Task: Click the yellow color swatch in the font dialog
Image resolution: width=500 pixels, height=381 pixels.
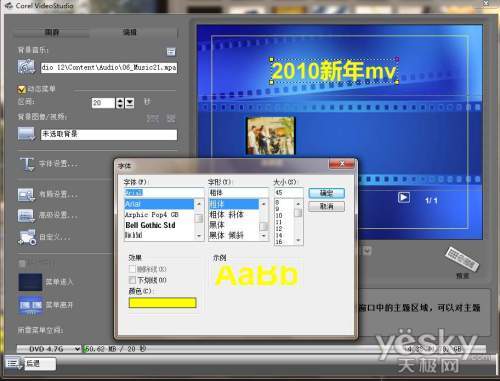Action: pyautogui.click(x=162, y=302)
